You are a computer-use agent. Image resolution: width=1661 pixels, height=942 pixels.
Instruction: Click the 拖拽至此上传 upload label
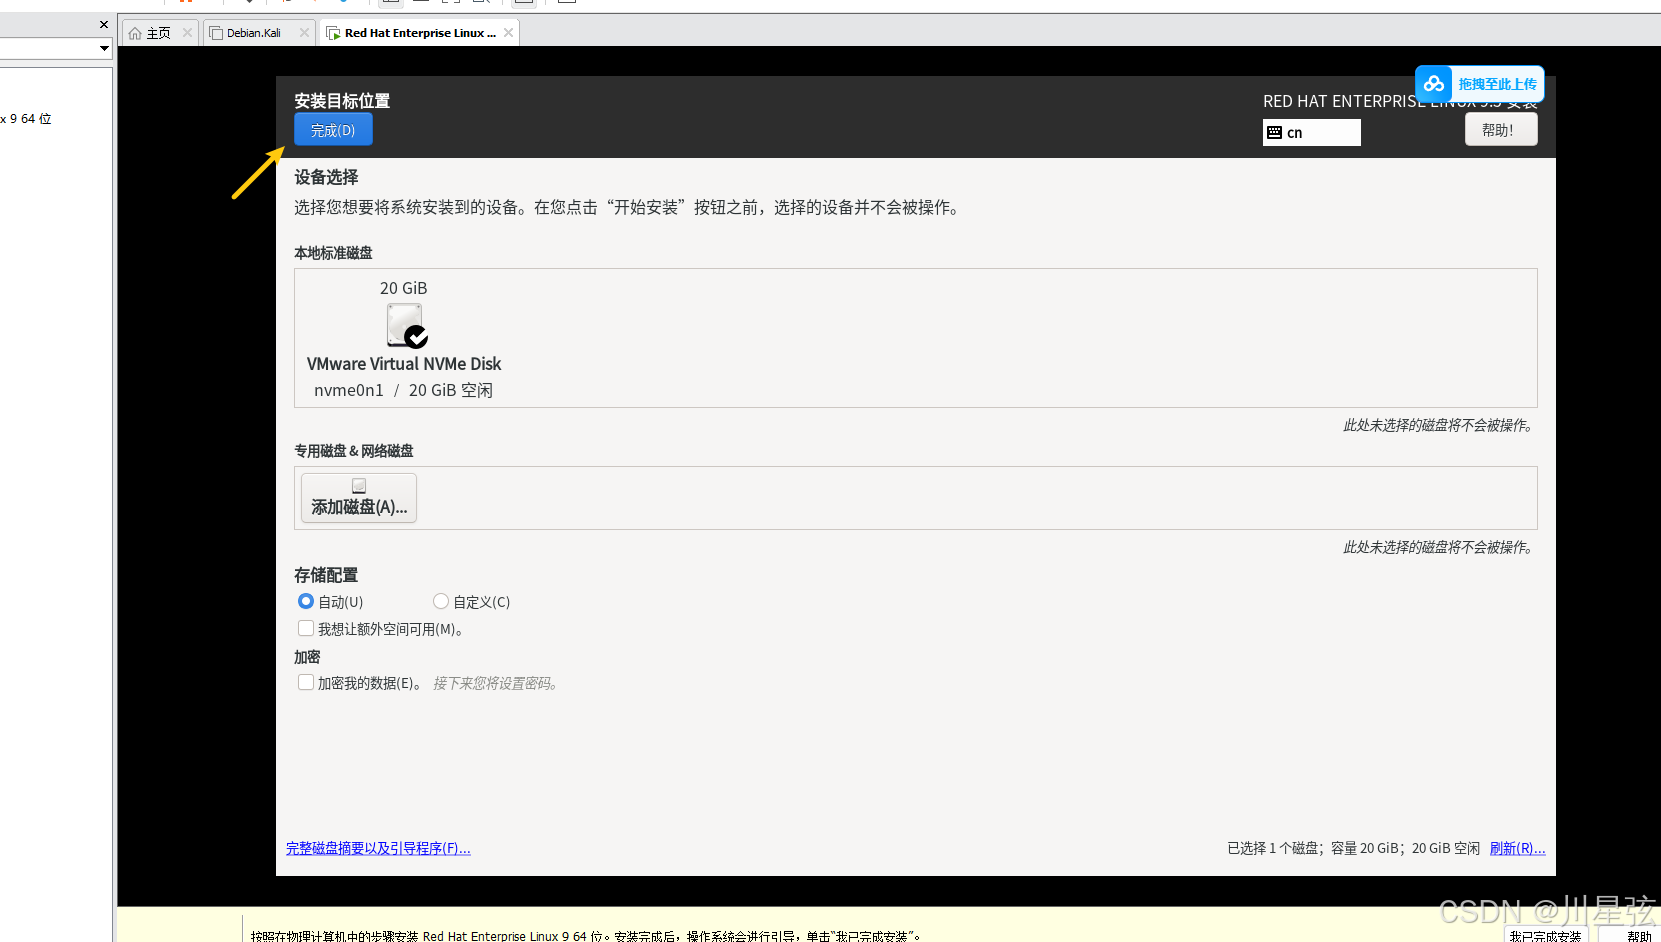[1497, 84]
